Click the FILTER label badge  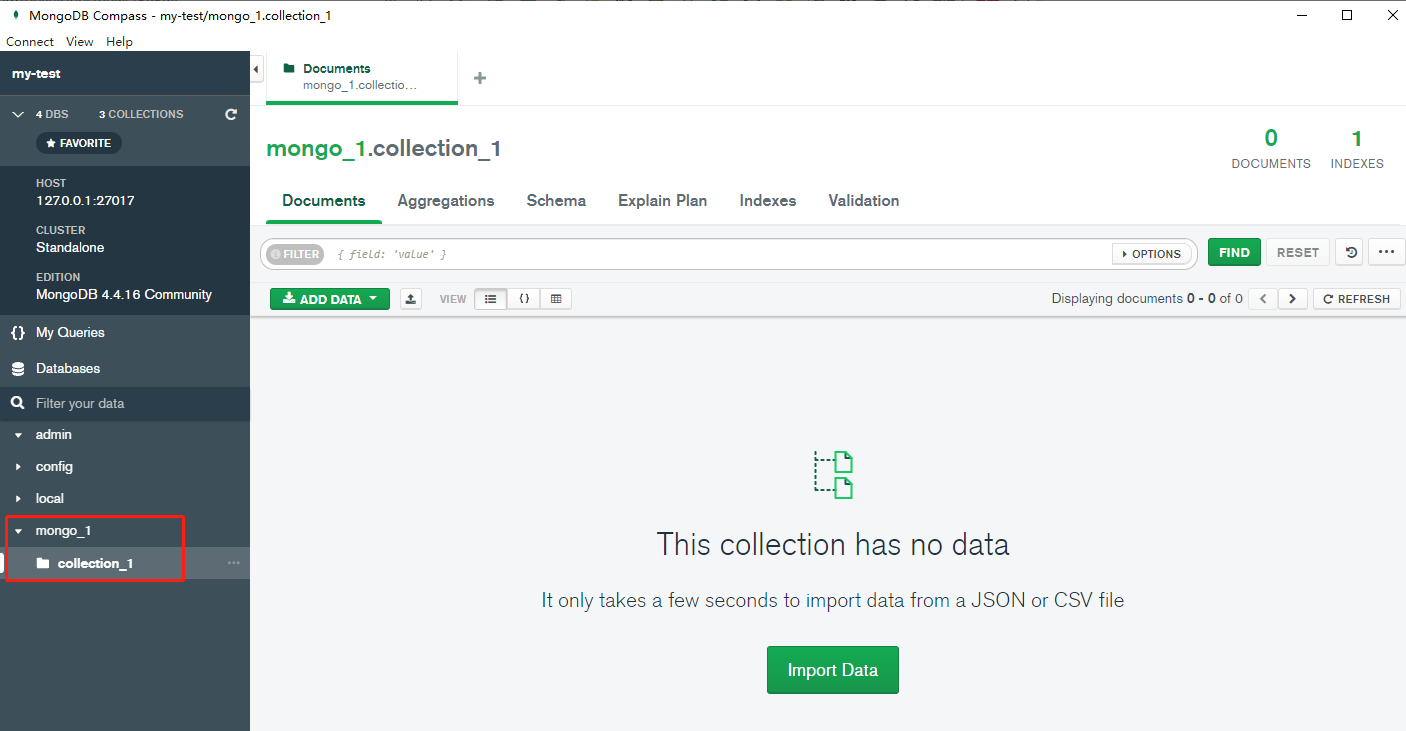click(295, 254)
